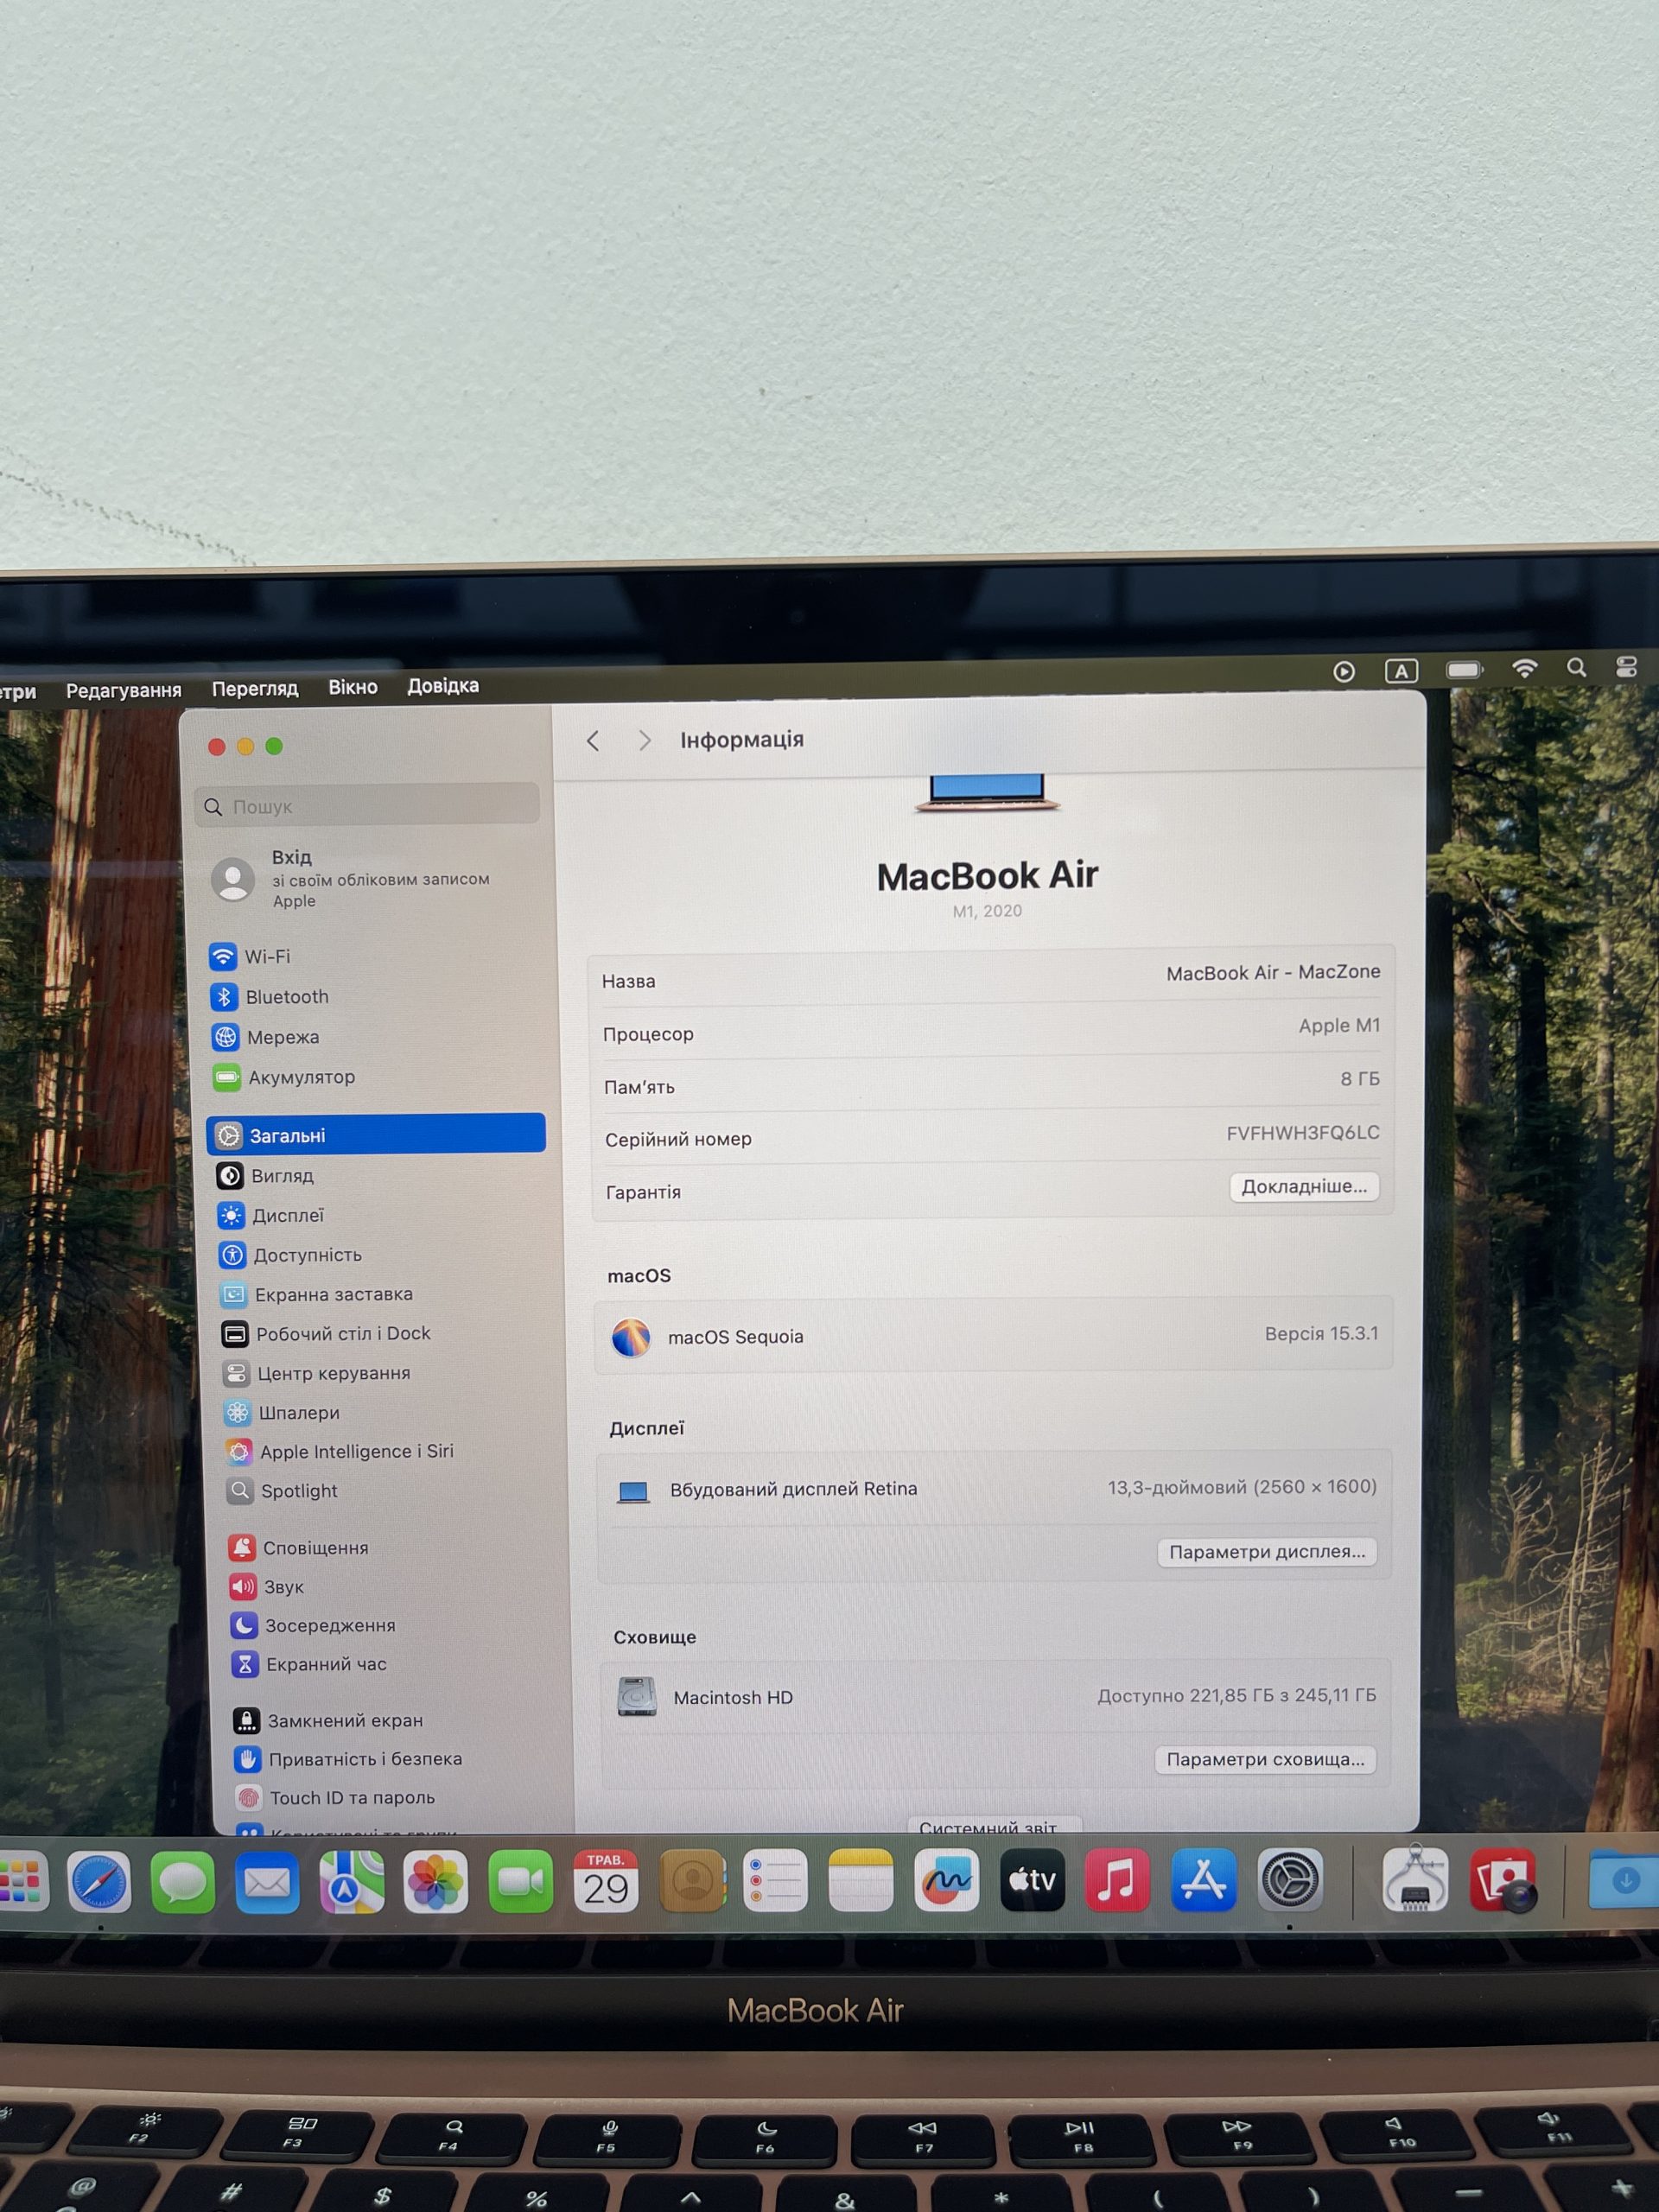Open Центр керування settings
The image size is (1659, 2212).
coord(317,1373)
